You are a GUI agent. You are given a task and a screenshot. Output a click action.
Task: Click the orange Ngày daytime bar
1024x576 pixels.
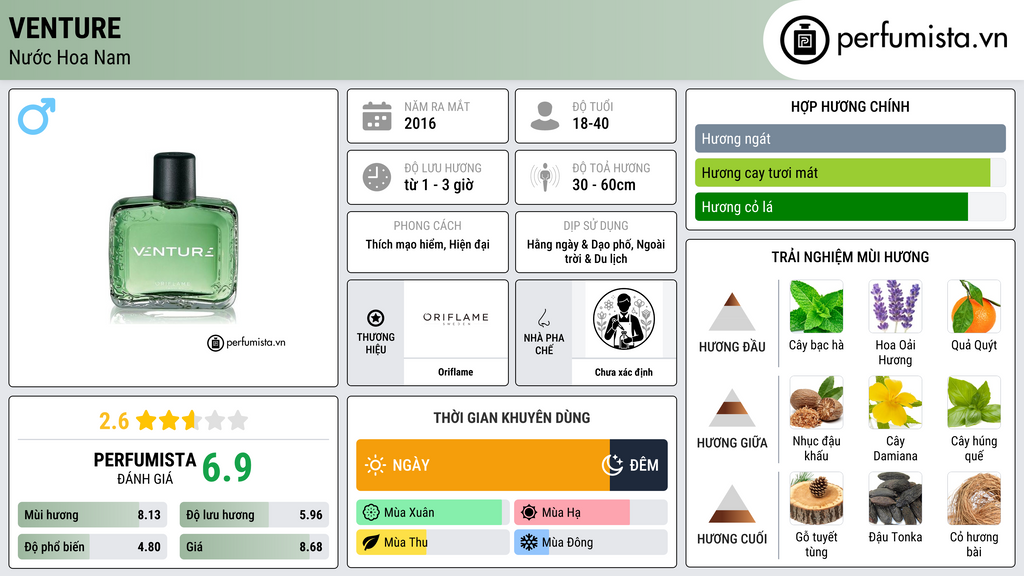[483, 465]
